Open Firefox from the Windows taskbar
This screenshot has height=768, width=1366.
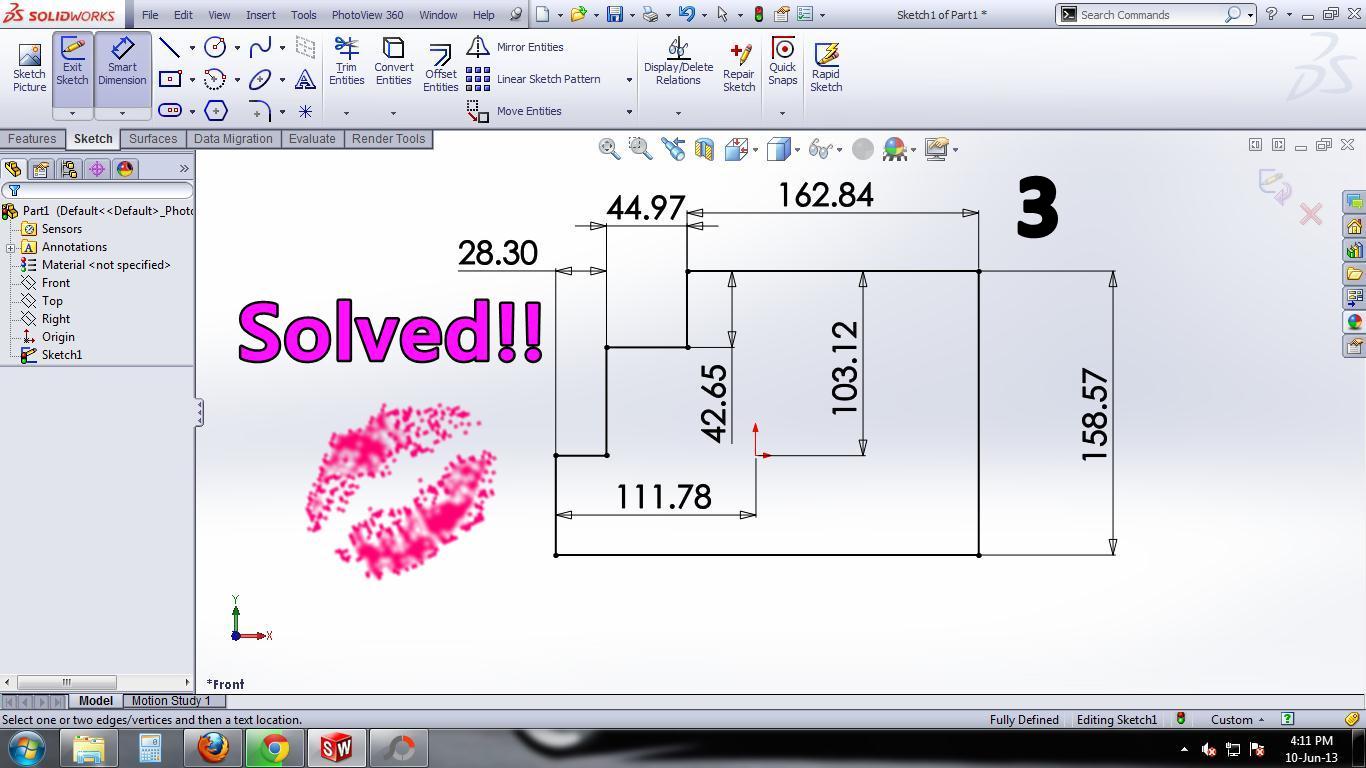click(x=212, y=748)
